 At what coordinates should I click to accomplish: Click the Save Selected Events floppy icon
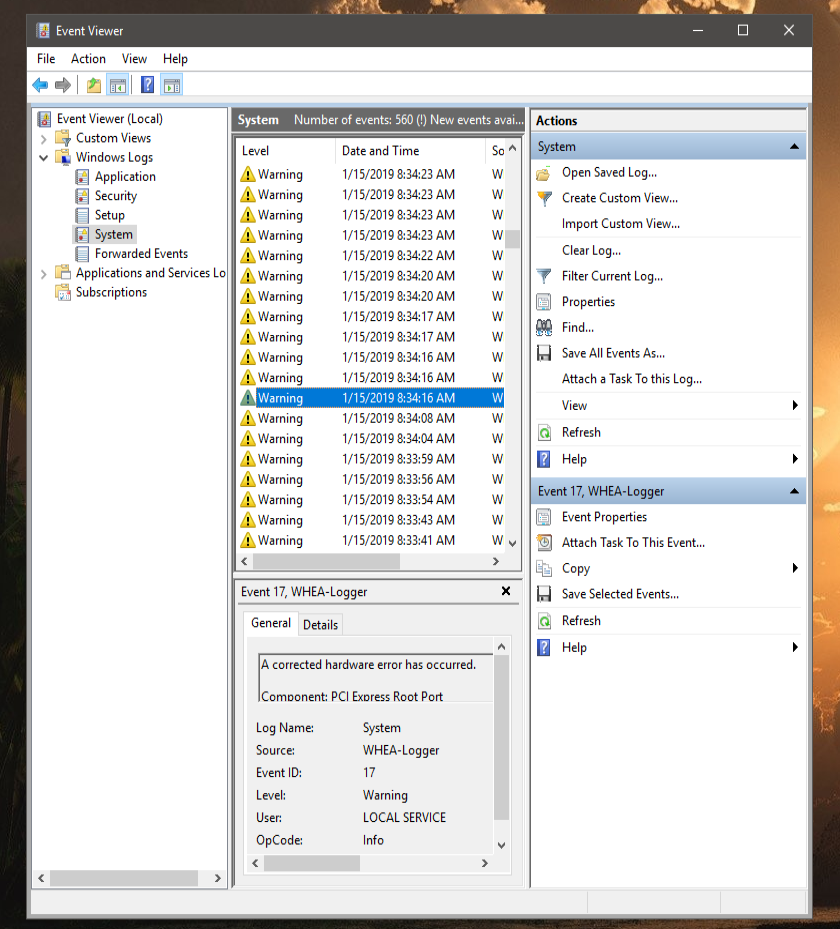[543, 594]
